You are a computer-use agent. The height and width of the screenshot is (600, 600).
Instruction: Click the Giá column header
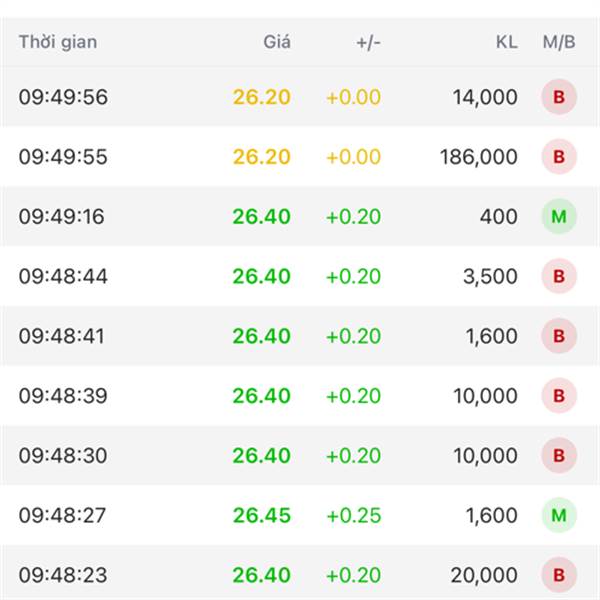click(x=277, y=43)
